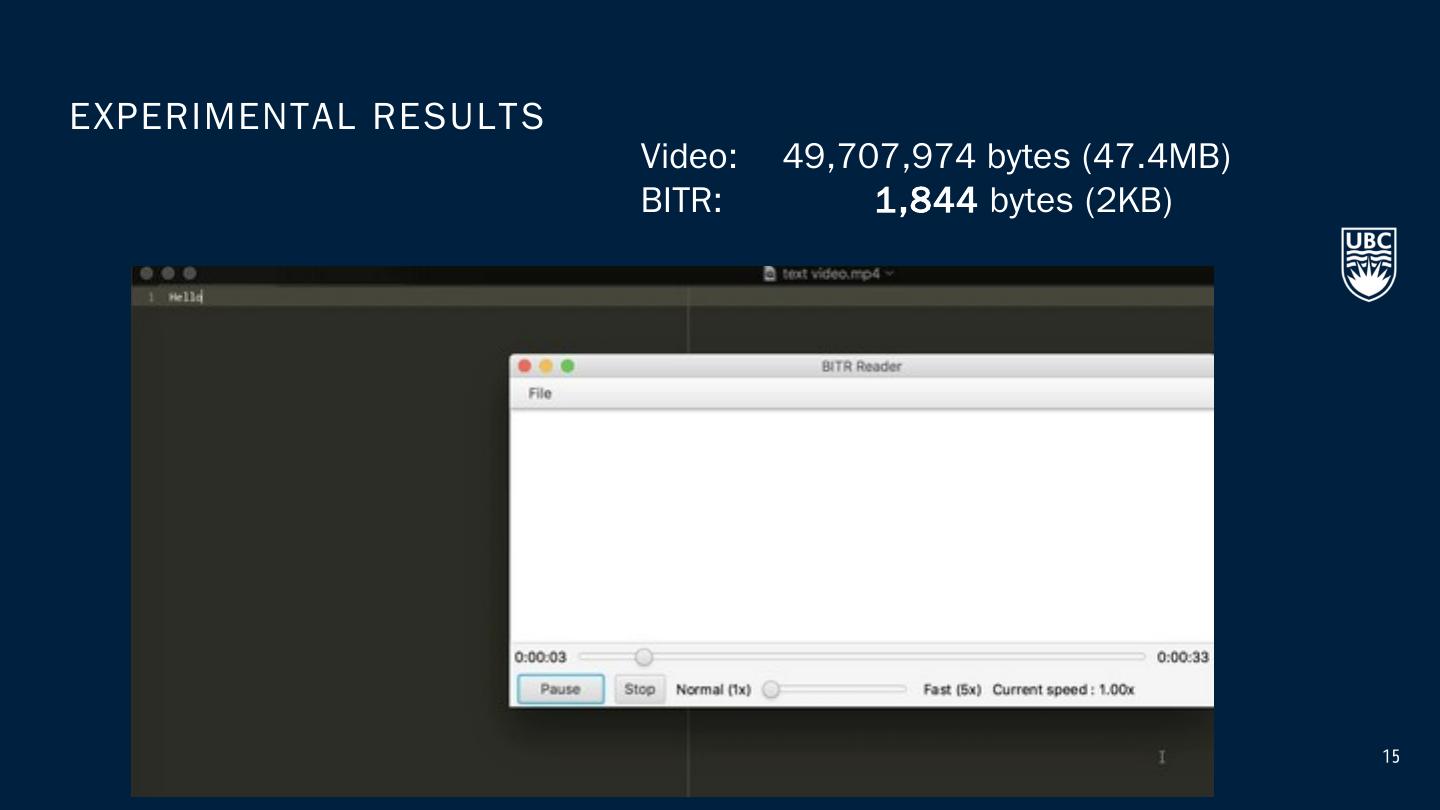Image resolution: width=1440 pixels, height=810 pixels.
Task: Click the speed slider track near Fast (5x)
Action: click(x=895, y=689)
